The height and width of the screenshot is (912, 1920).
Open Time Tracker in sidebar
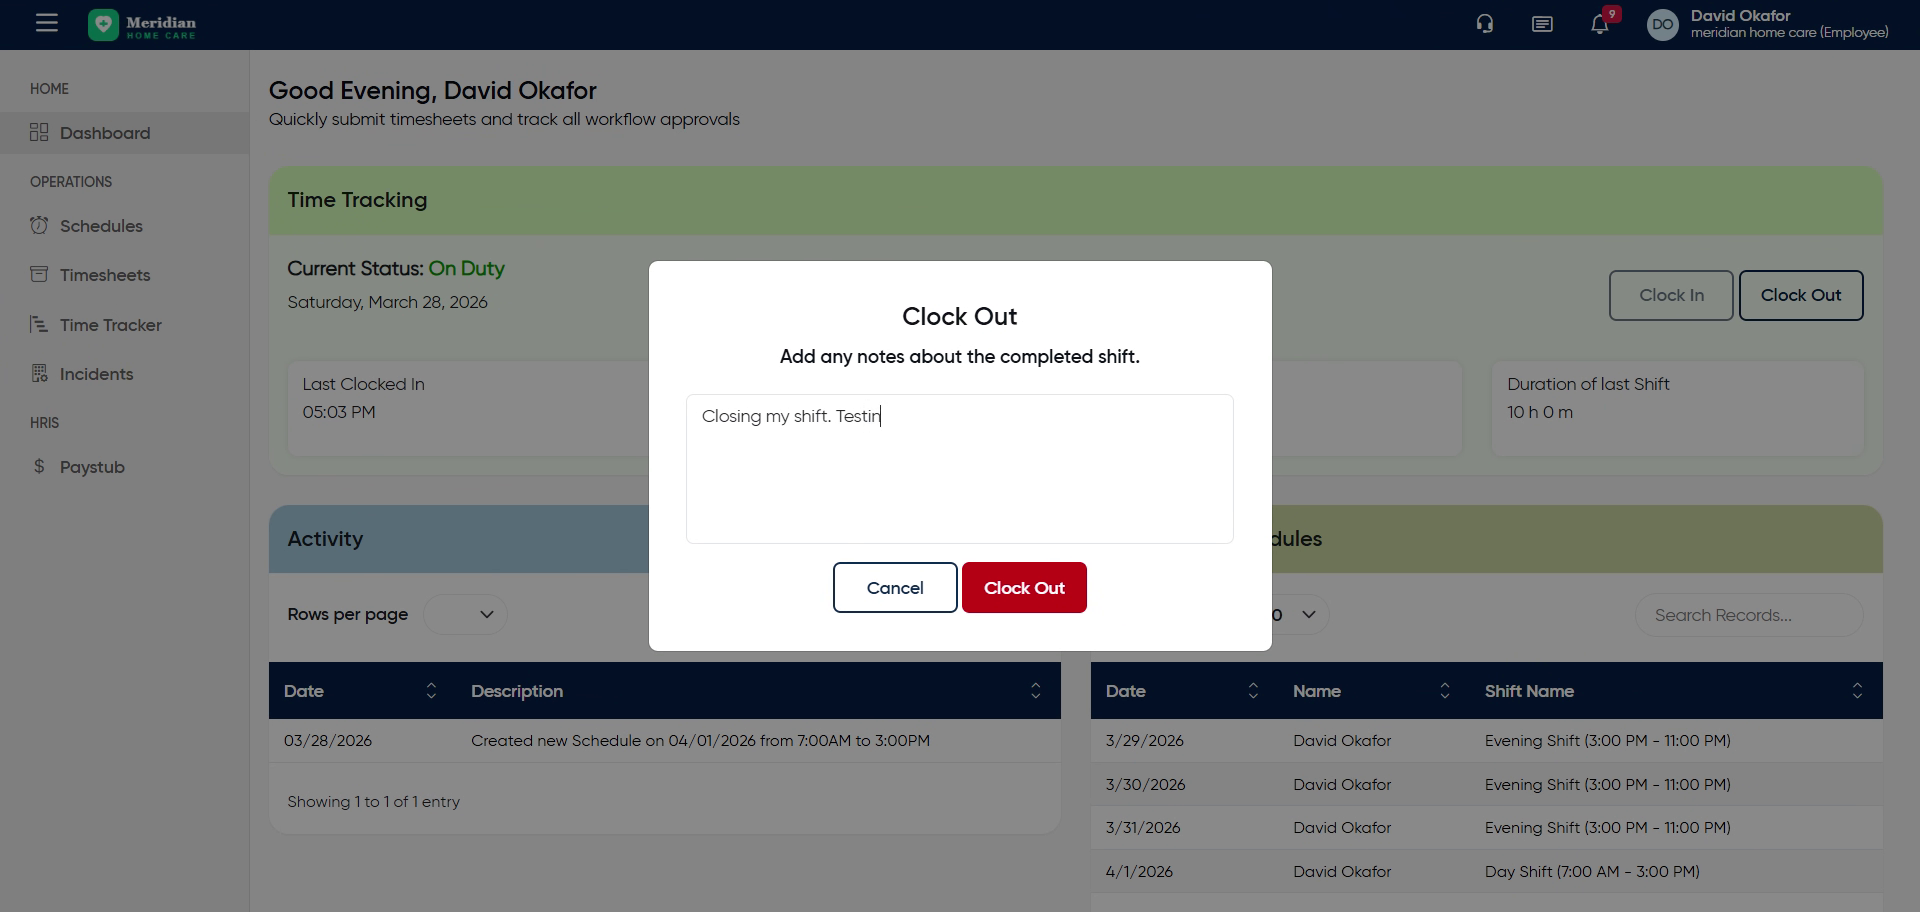tap(110, 325)
